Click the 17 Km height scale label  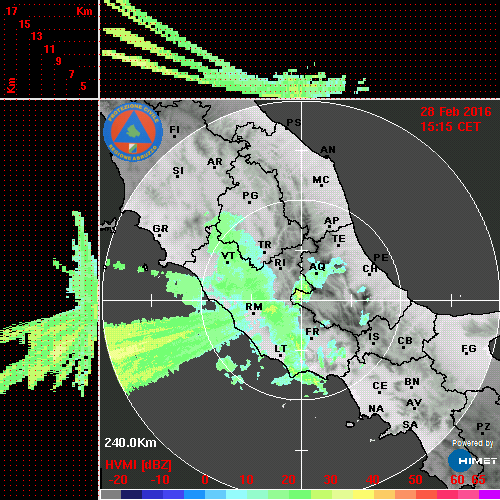(x=11, y=11)
